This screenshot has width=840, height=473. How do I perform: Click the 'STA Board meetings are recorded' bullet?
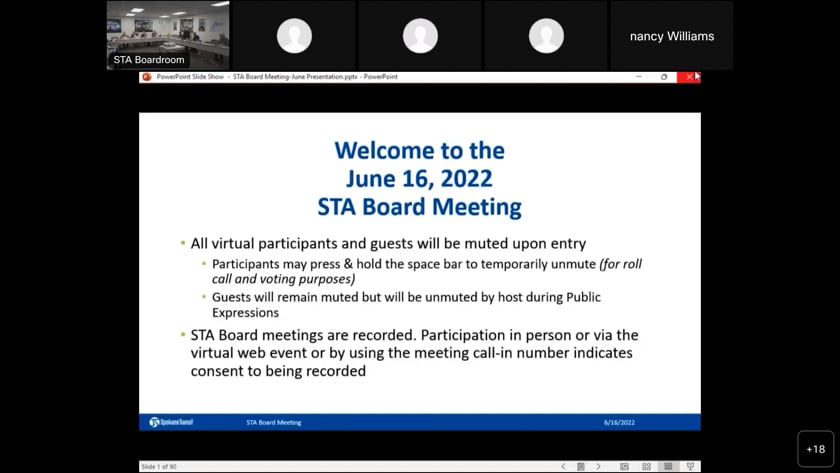414,353
